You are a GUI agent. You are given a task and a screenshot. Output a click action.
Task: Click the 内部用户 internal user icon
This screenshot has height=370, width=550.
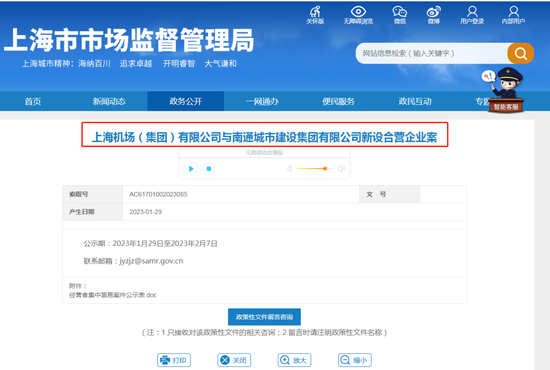coord(514,15)
